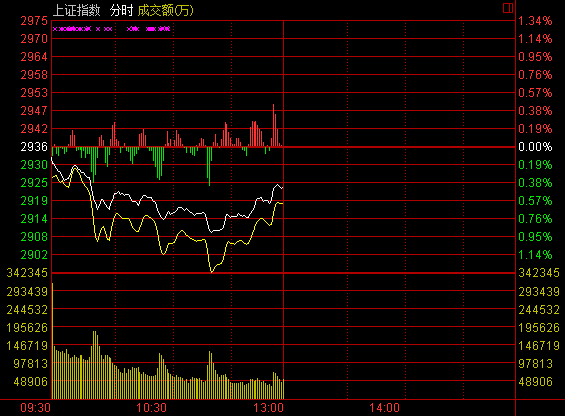
Task: Open the 成交额(万) turnover indicator label
Action: pos(165,10)
